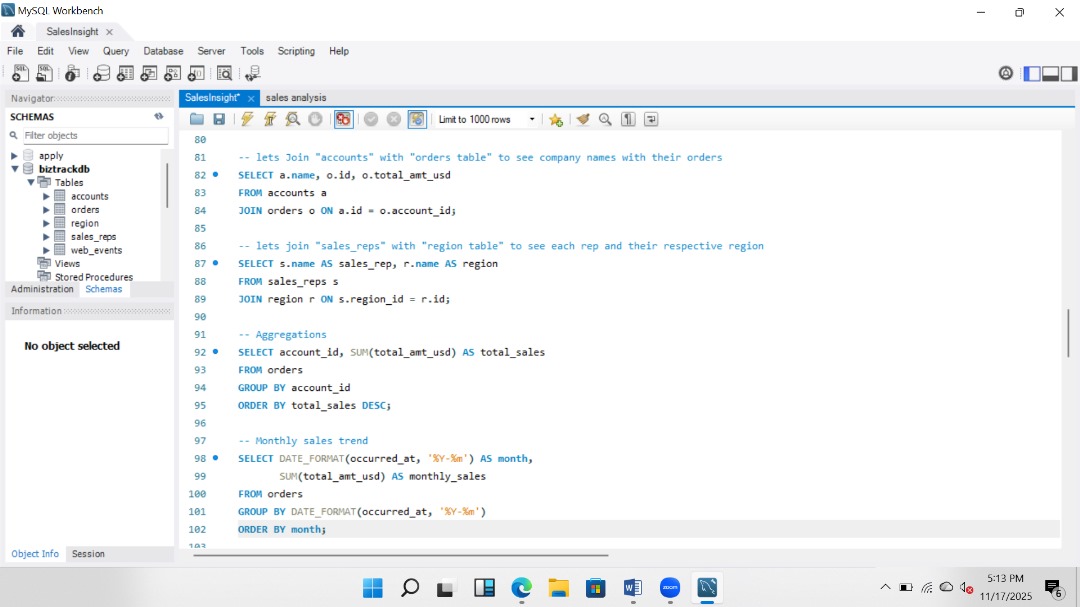Image resolution: width=1080 pixels, height=607 pixels.
Task: Reconnect to DBMS icon
Action: 252,73
